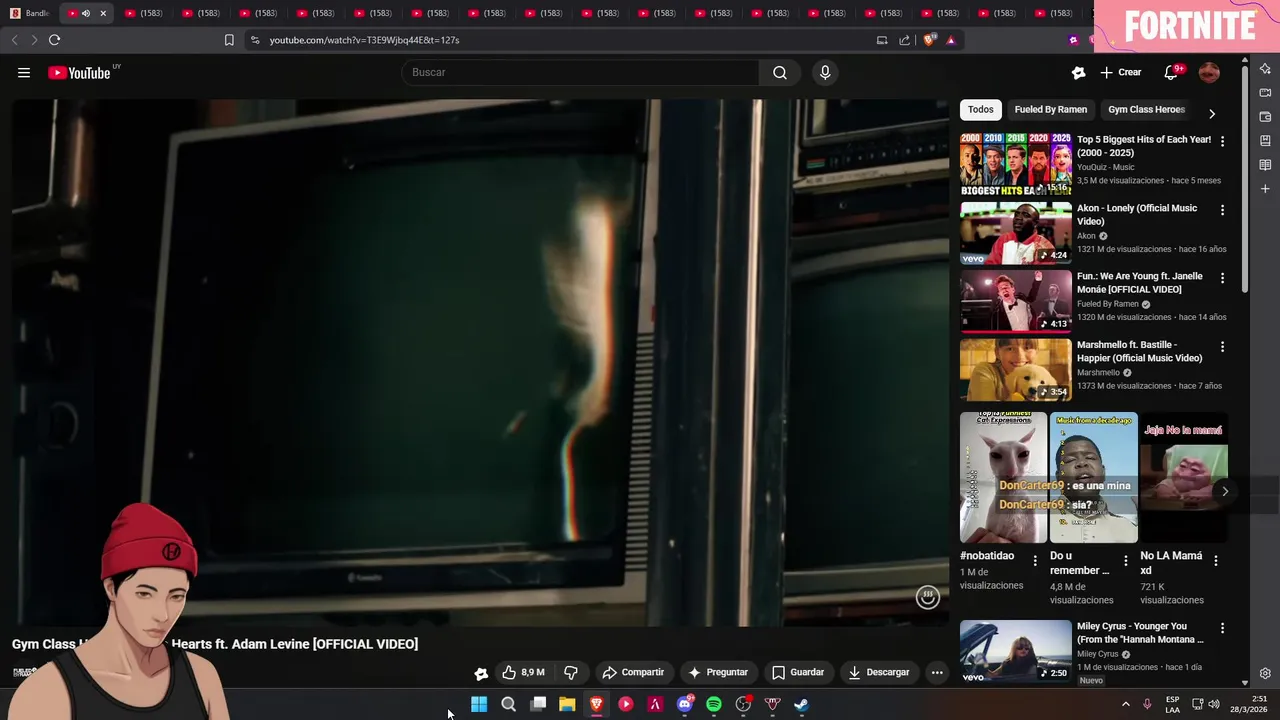This screenshot has width=1280, height=720.
Task: Open more video actions ellipsis button
Action: pyautogui.click(x=937, y=672)
